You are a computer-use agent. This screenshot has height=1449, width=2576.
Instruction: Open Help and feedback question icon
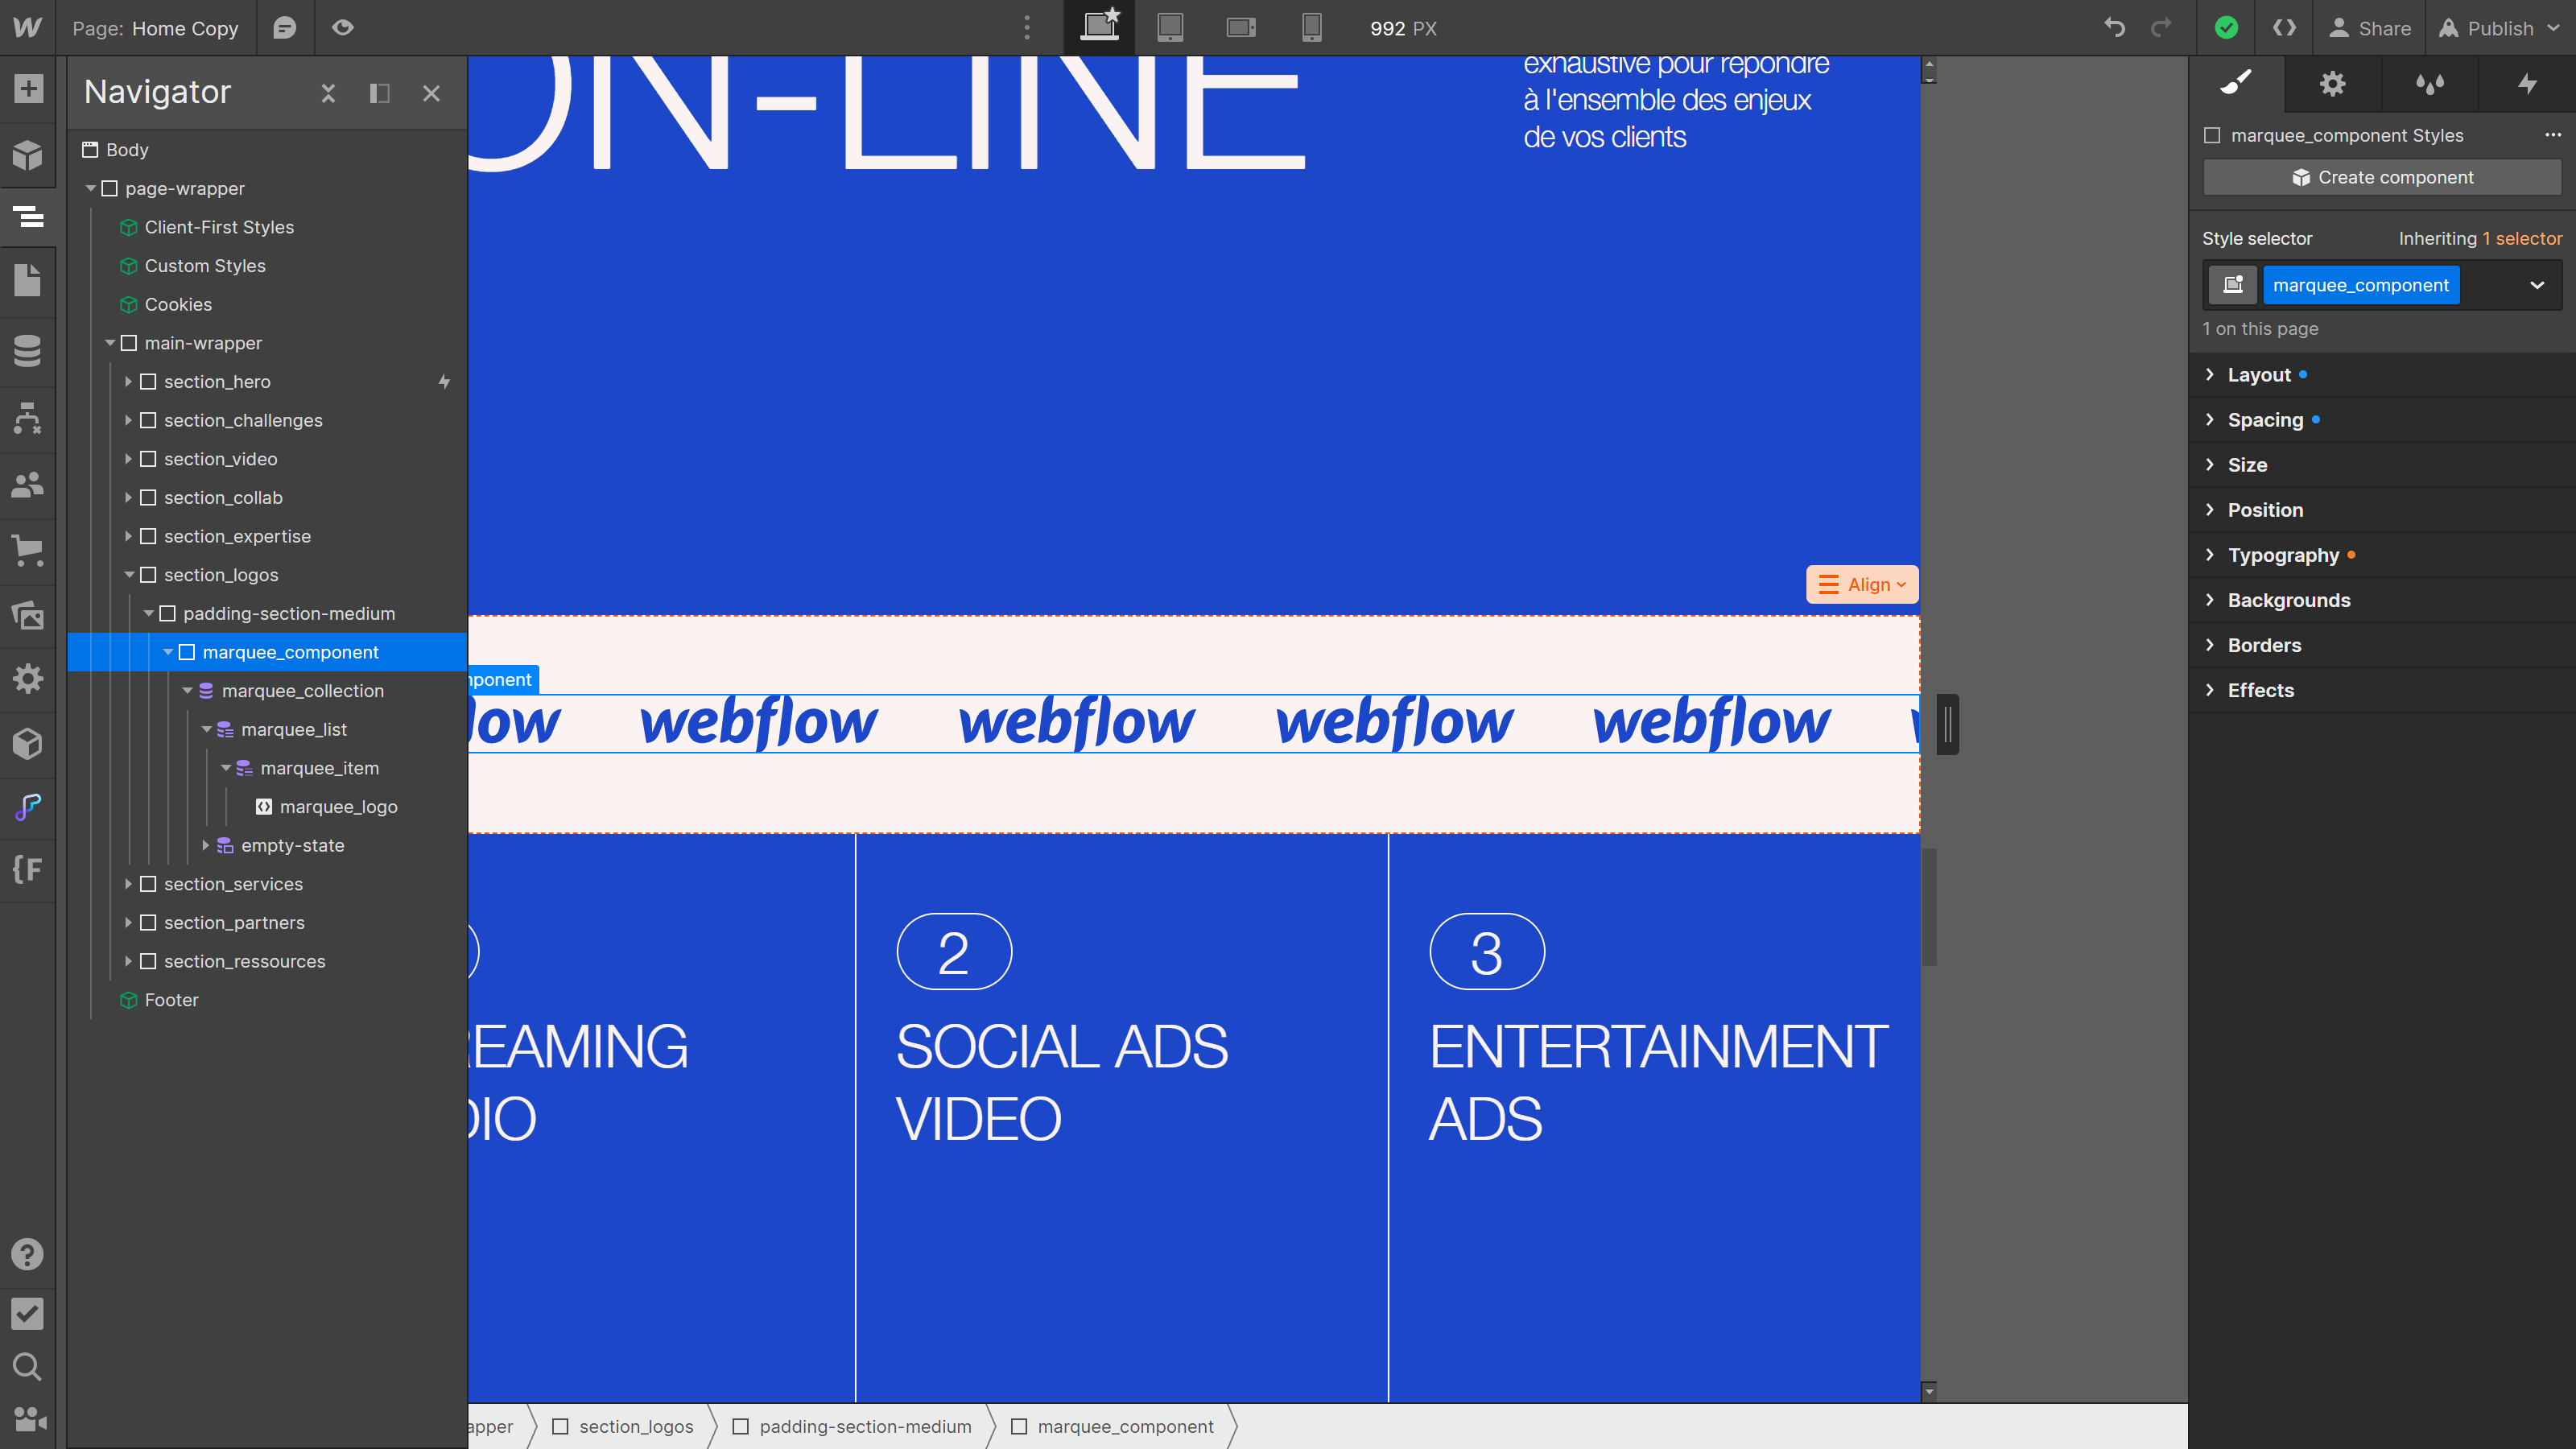click(x=27, y=1254)
